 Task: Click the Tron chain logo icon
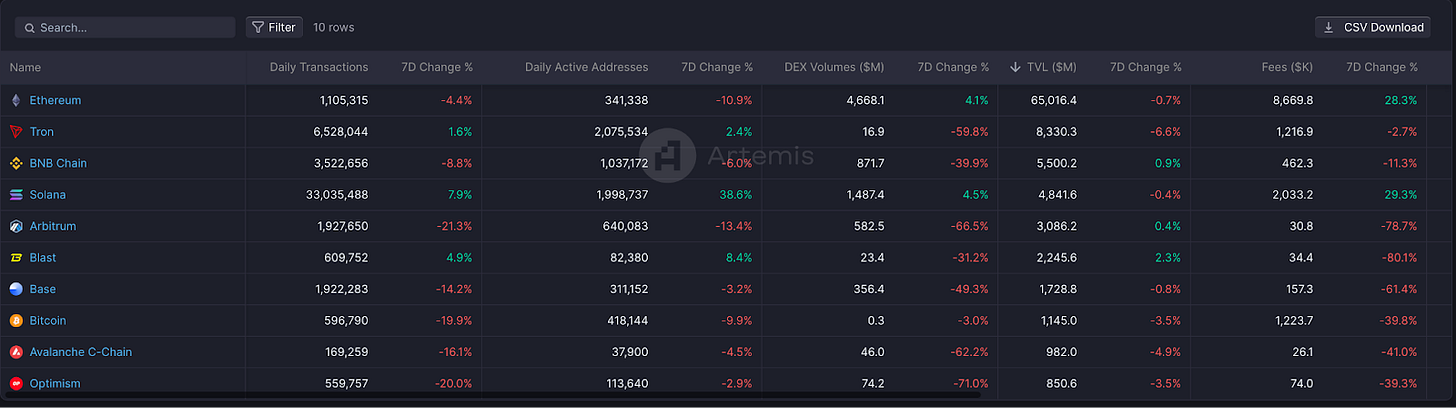(16, 132)
